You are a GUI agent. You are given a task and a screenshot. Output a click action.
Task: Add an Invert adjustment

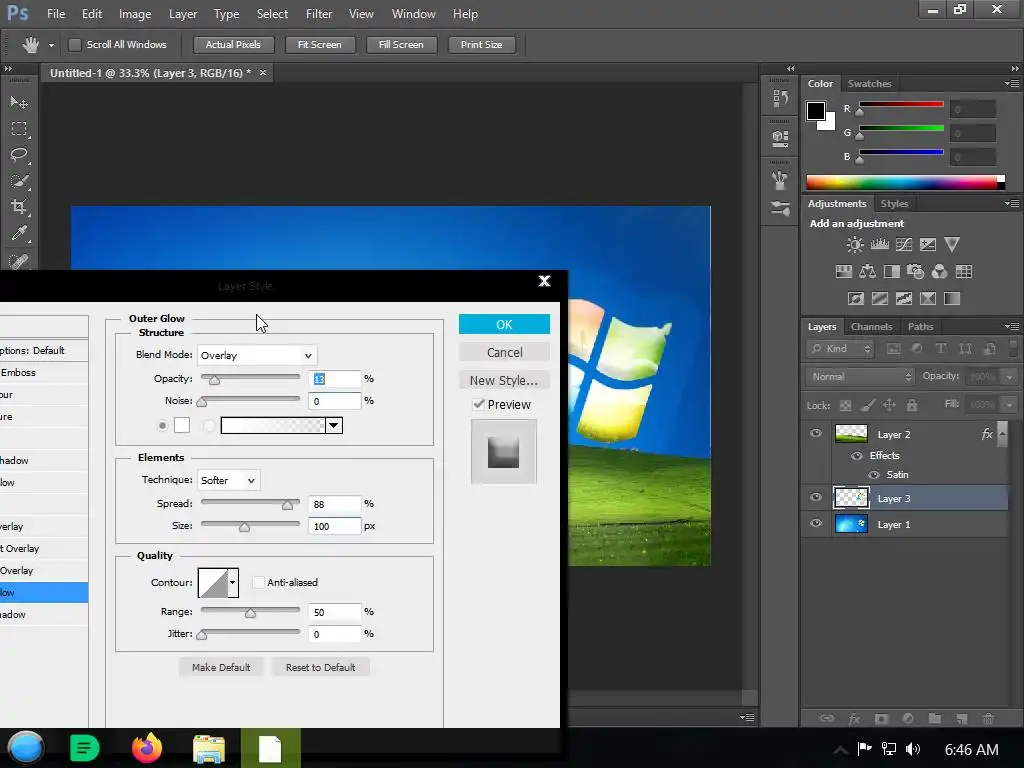point(856,299)
